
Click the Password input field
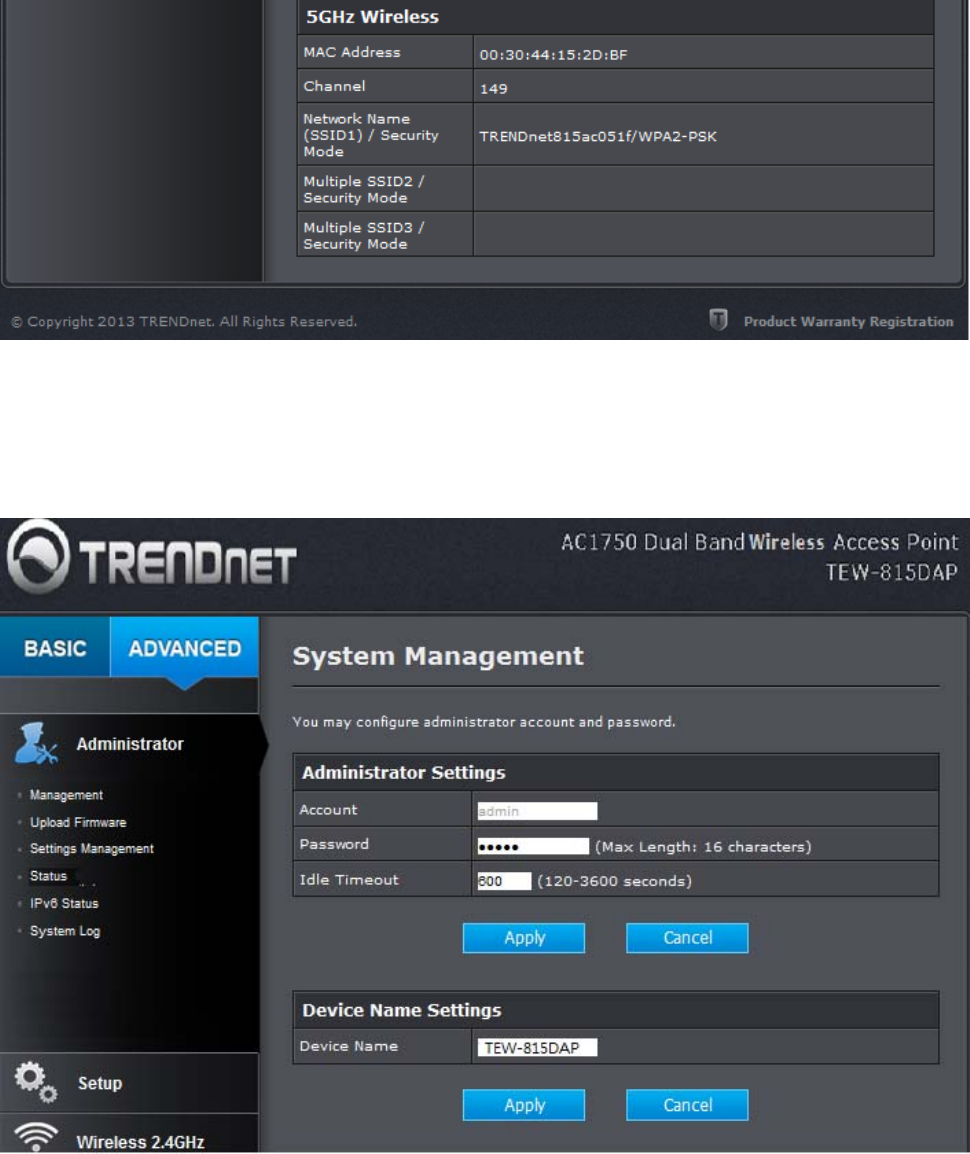(533, 846)
